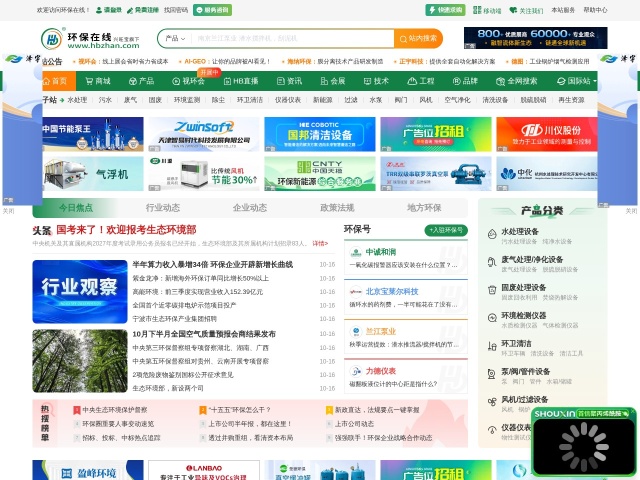This screenshot has height=480, width=640.
Task: Click the search icon beside 全网搜索
Action: (x=500, y=81)
